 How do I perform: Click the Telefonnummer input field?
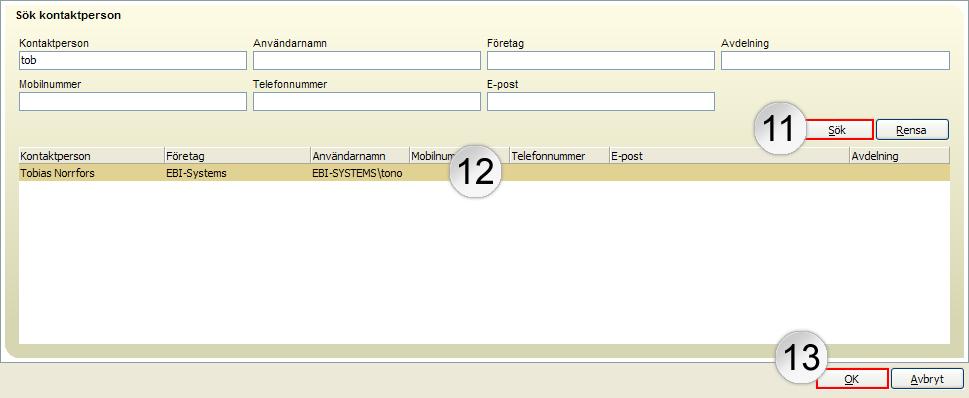pyautogui.click(x=367, y=101)
